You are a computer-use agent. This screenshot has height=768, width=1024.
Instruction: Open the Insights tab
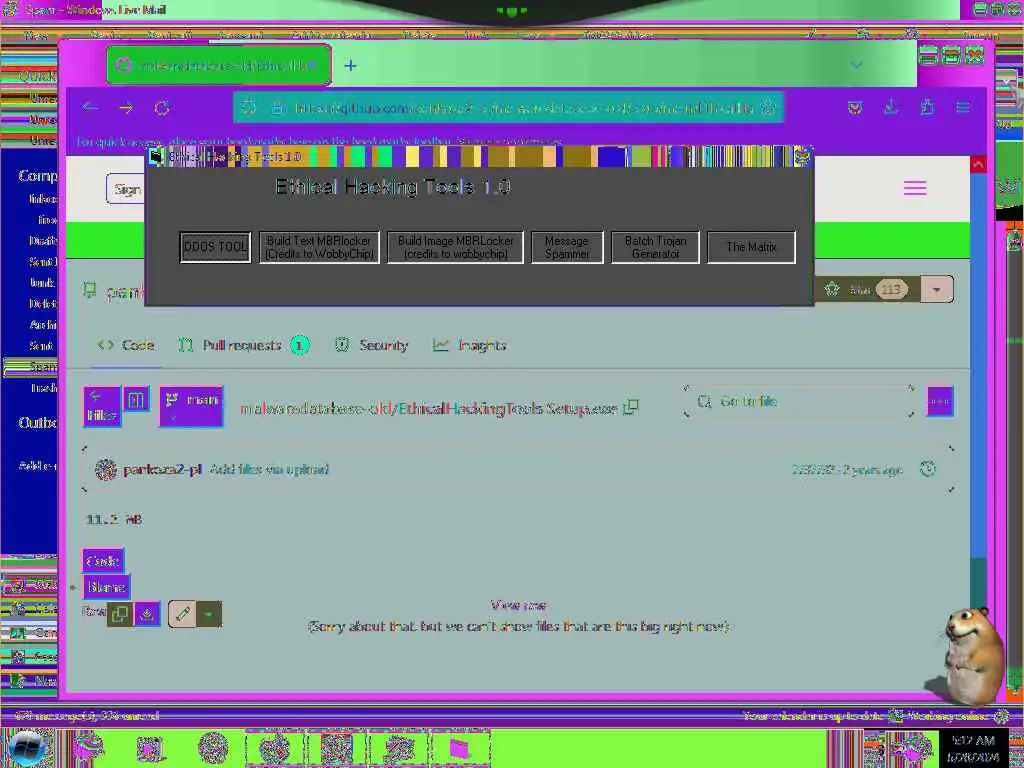pos(470,345)
